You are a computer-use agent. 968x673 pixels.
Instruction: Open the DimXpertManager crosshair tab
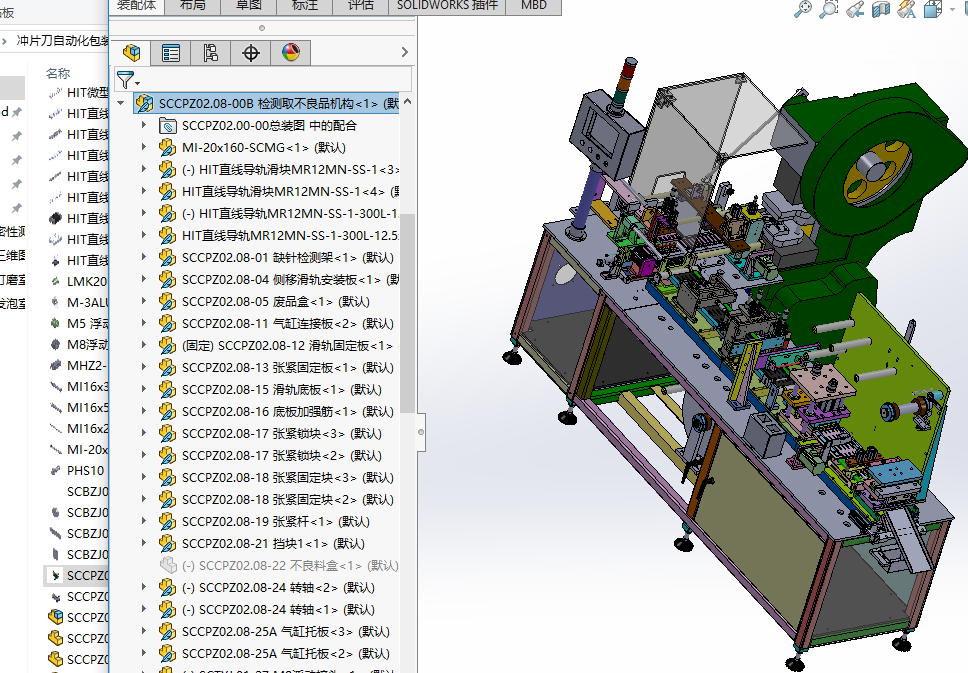point(251,53)
